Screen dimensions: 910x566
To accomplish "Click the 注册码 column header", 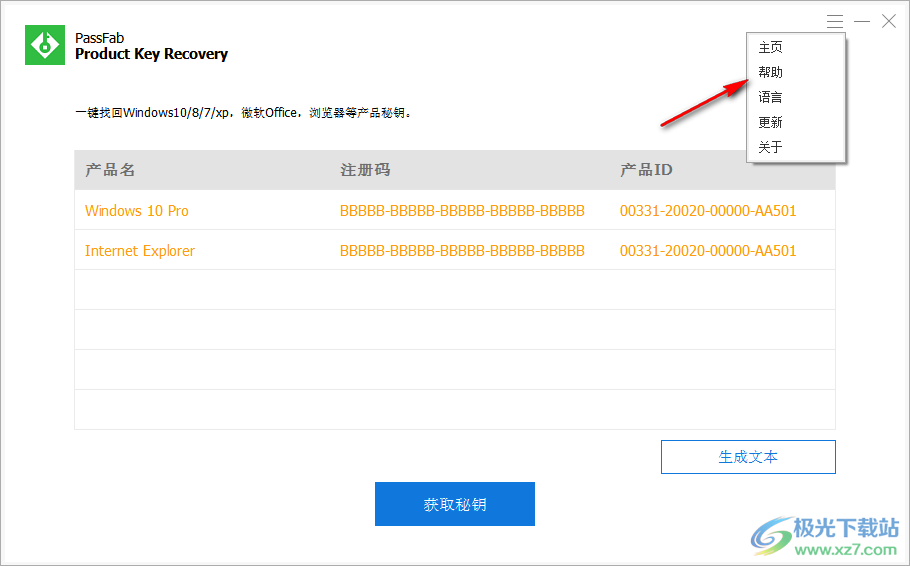I will (365, 170).
